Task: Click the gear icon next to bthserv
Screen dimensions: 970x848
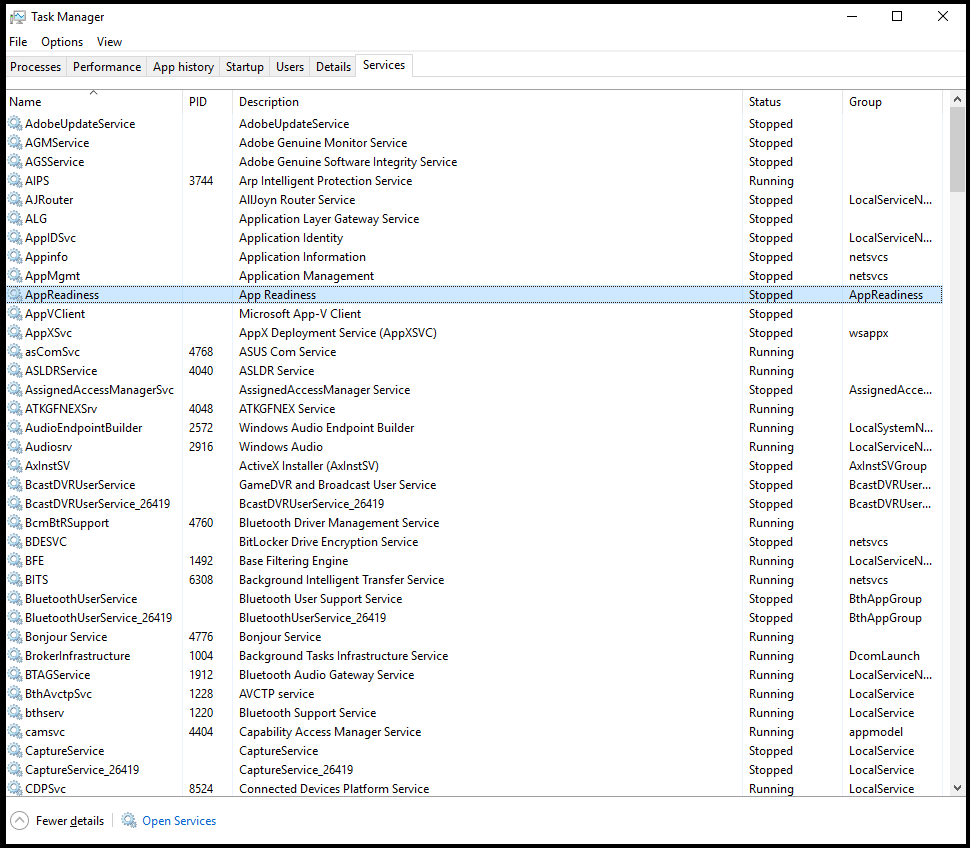Action: click(14, 712)
